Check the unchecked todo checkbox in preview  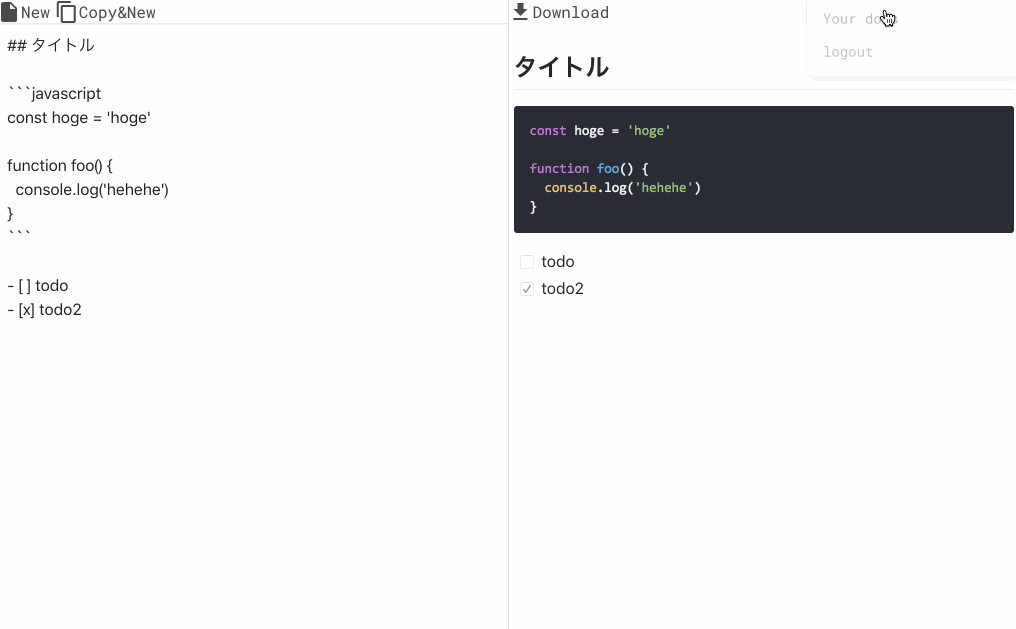[527, 262]
